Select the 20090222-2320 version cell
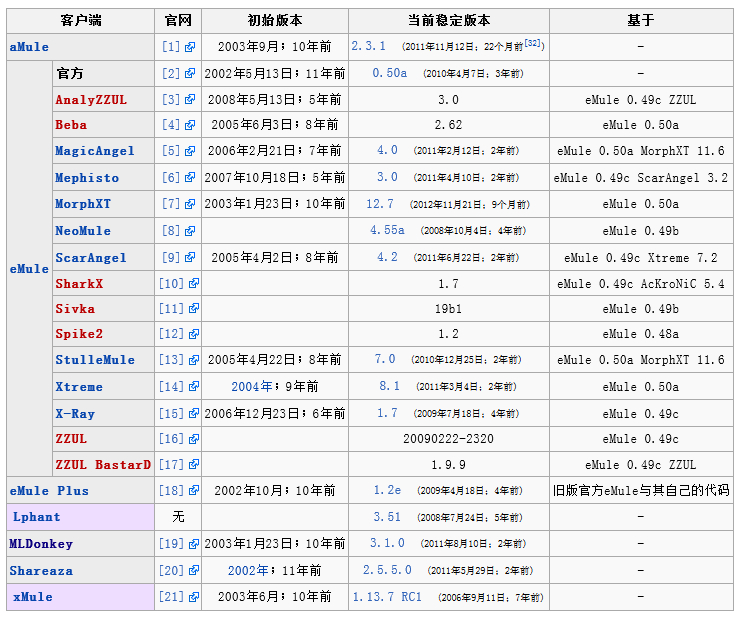The width and height of the screenshot is (741, 618). click(x=448, y=439)
